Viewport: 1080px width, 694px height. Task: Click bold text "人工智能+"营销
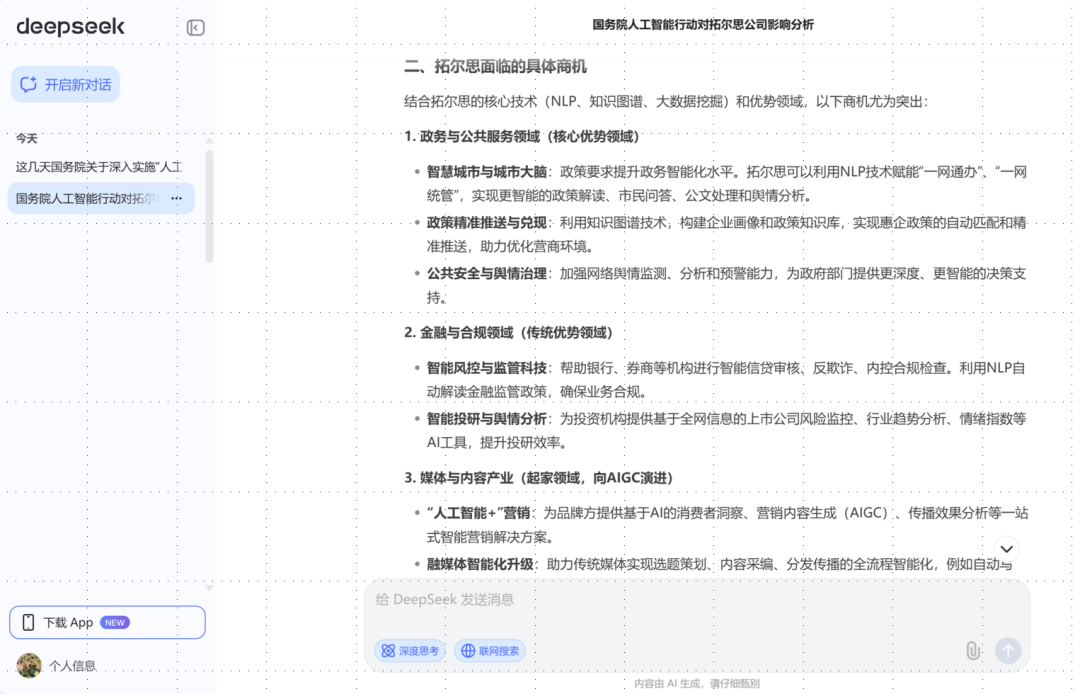(x=478, y=513)
